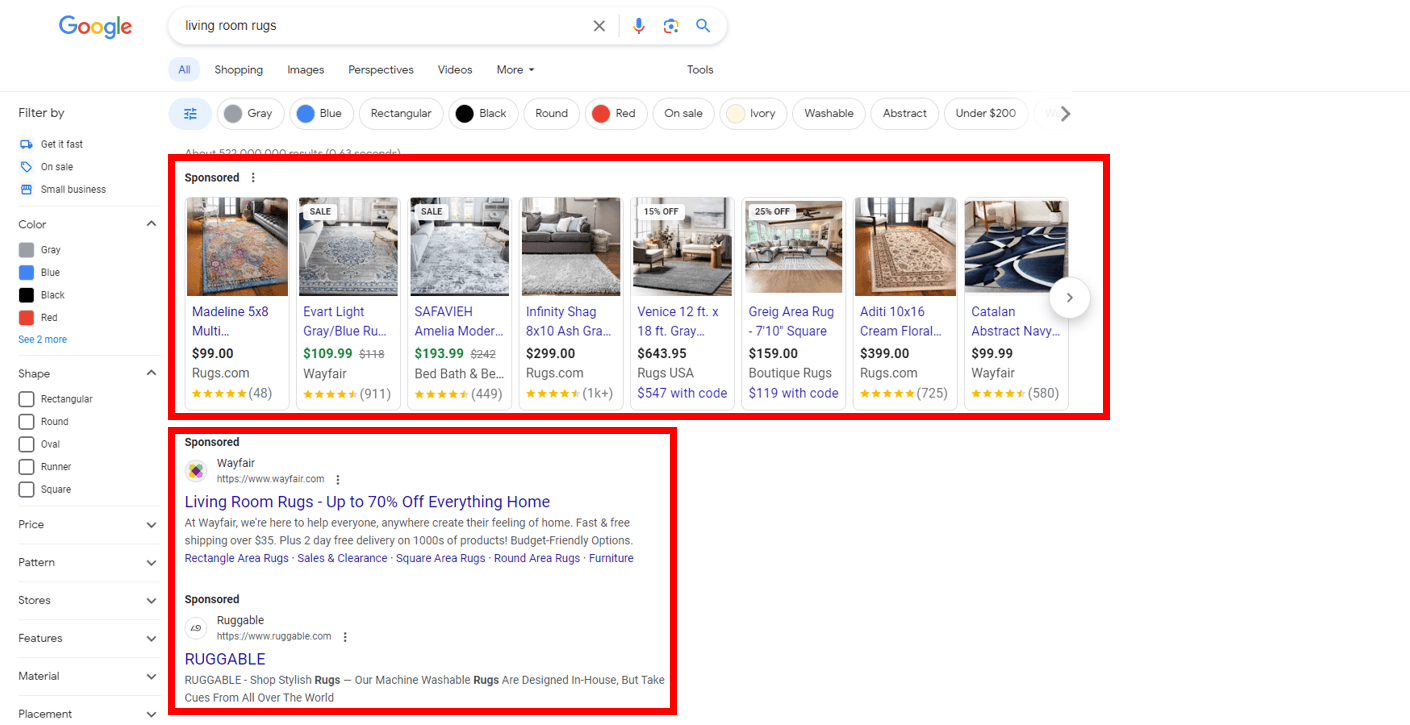Switch to the Shopping tab
Viewport: 1410px width, 725px height.
pos(239,70)
